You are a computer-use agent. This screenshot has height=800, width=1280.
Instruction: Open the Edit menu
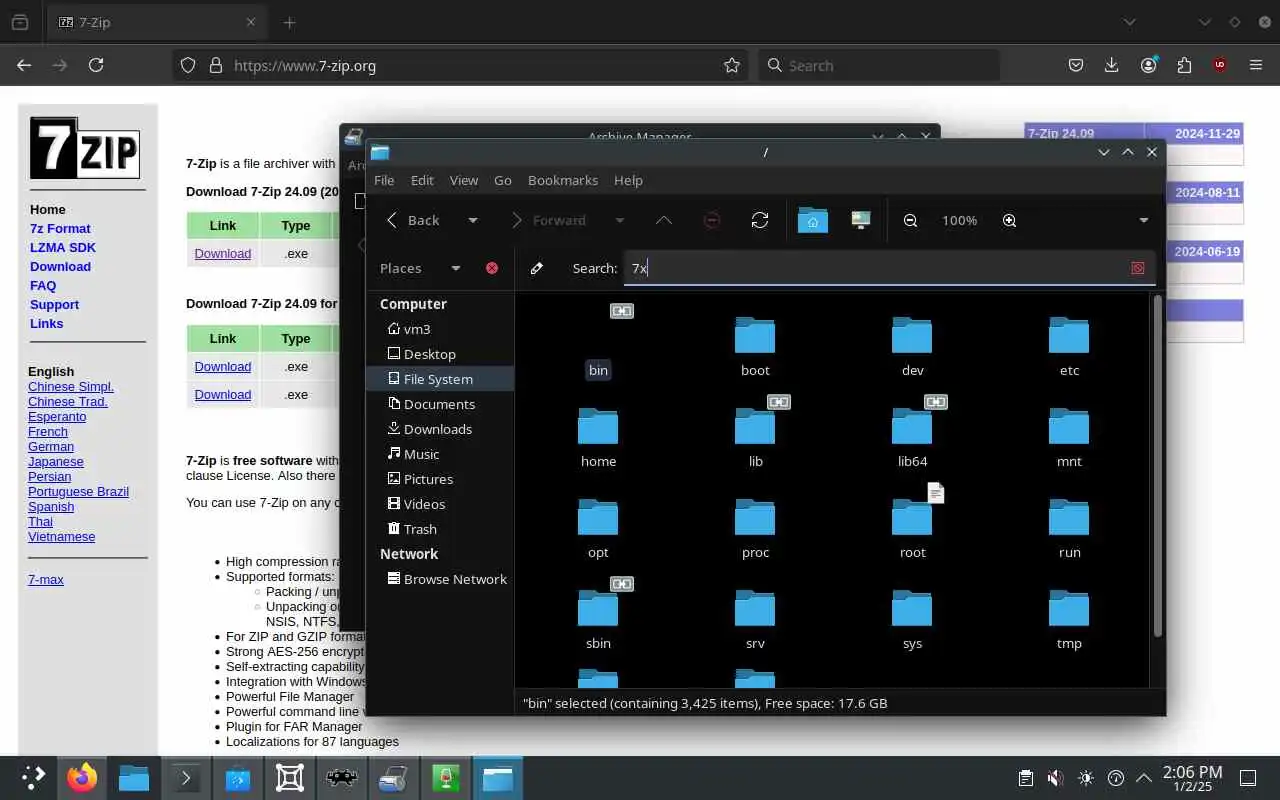[422, 180]
